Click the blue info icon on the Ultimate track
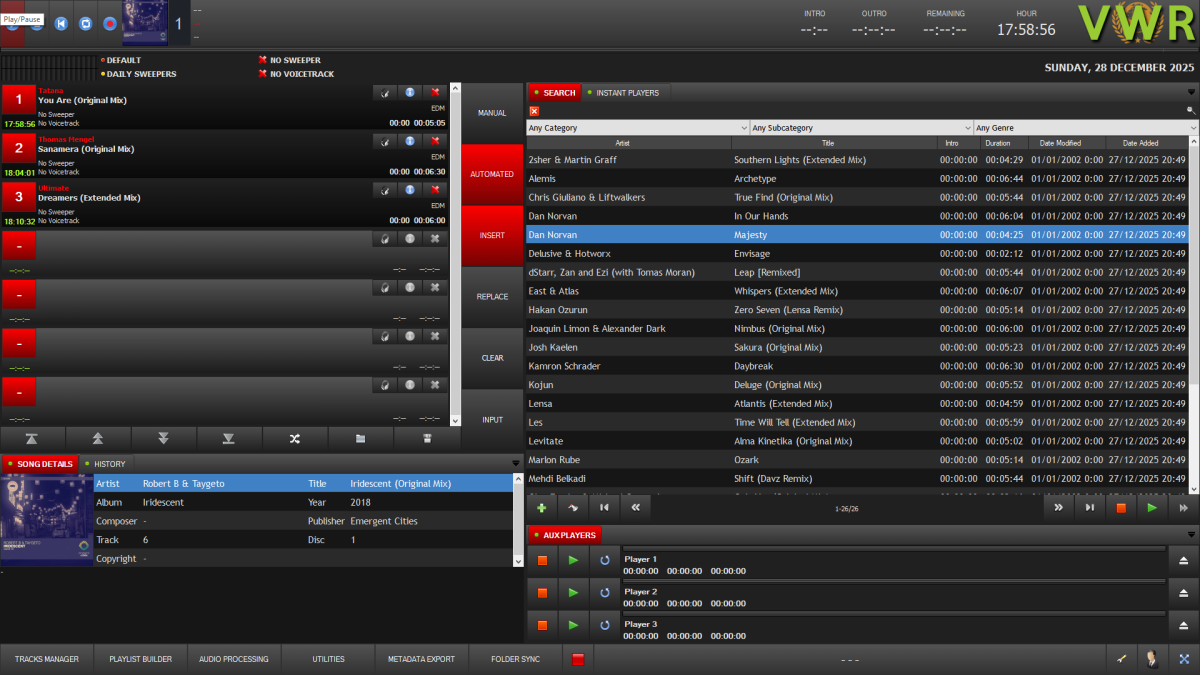This screenshot has width=1200, height=675. (x=412, y=189)
